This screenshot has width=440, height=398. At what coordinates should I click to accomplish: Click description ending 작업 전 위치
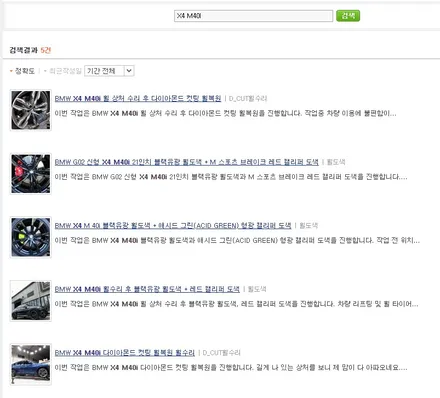(x=237, y=240)
